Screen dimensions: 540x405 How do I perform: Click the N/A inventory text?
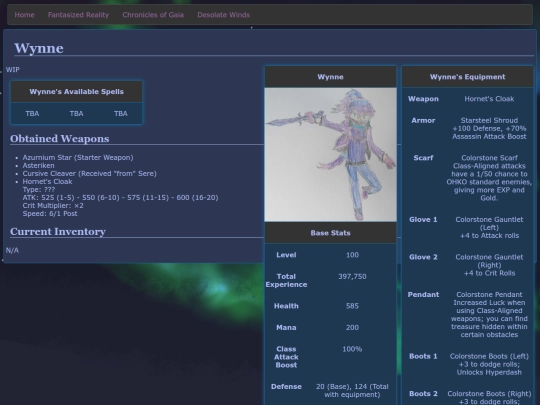pyautogui.click(x=12, y=250)
